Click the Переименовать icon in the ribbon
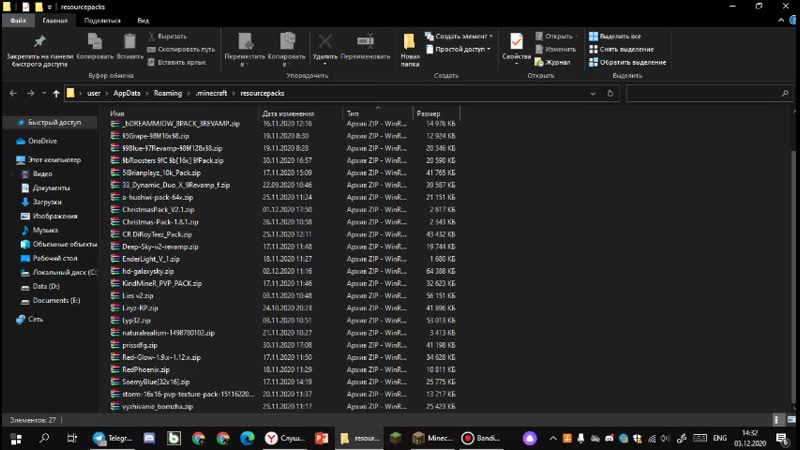Screen dimensions: 800x450 [x=365, y=41]
